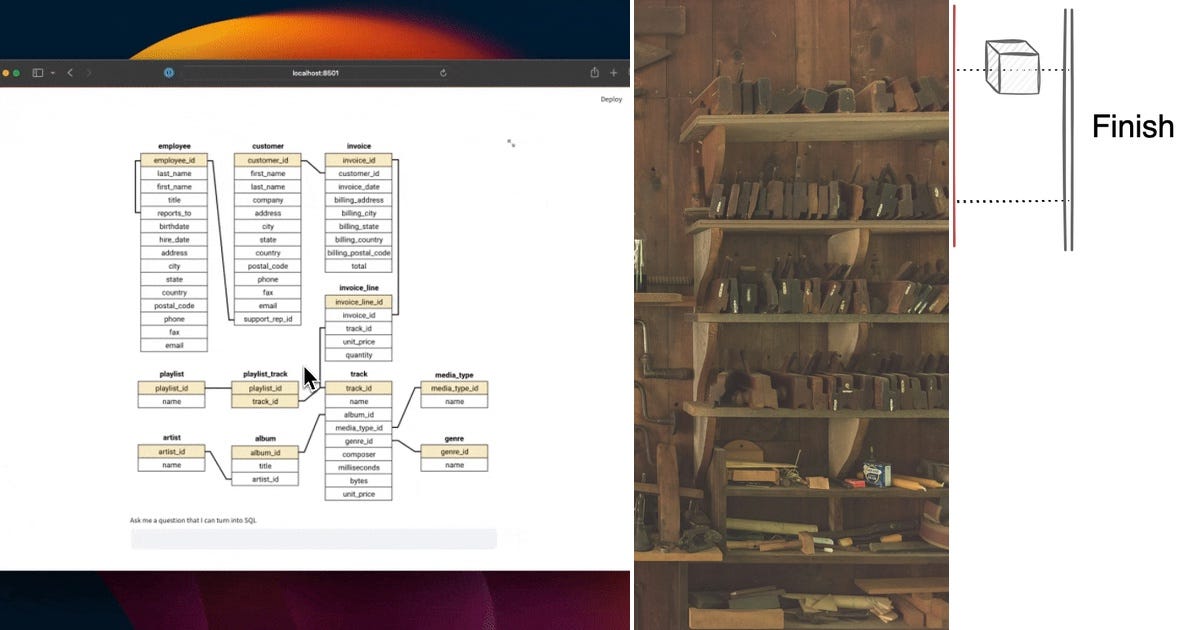Click the 'Ask me a question' input field
Image resolution: width=1200 pixels, height=630 pixels.
pos(313,538)
